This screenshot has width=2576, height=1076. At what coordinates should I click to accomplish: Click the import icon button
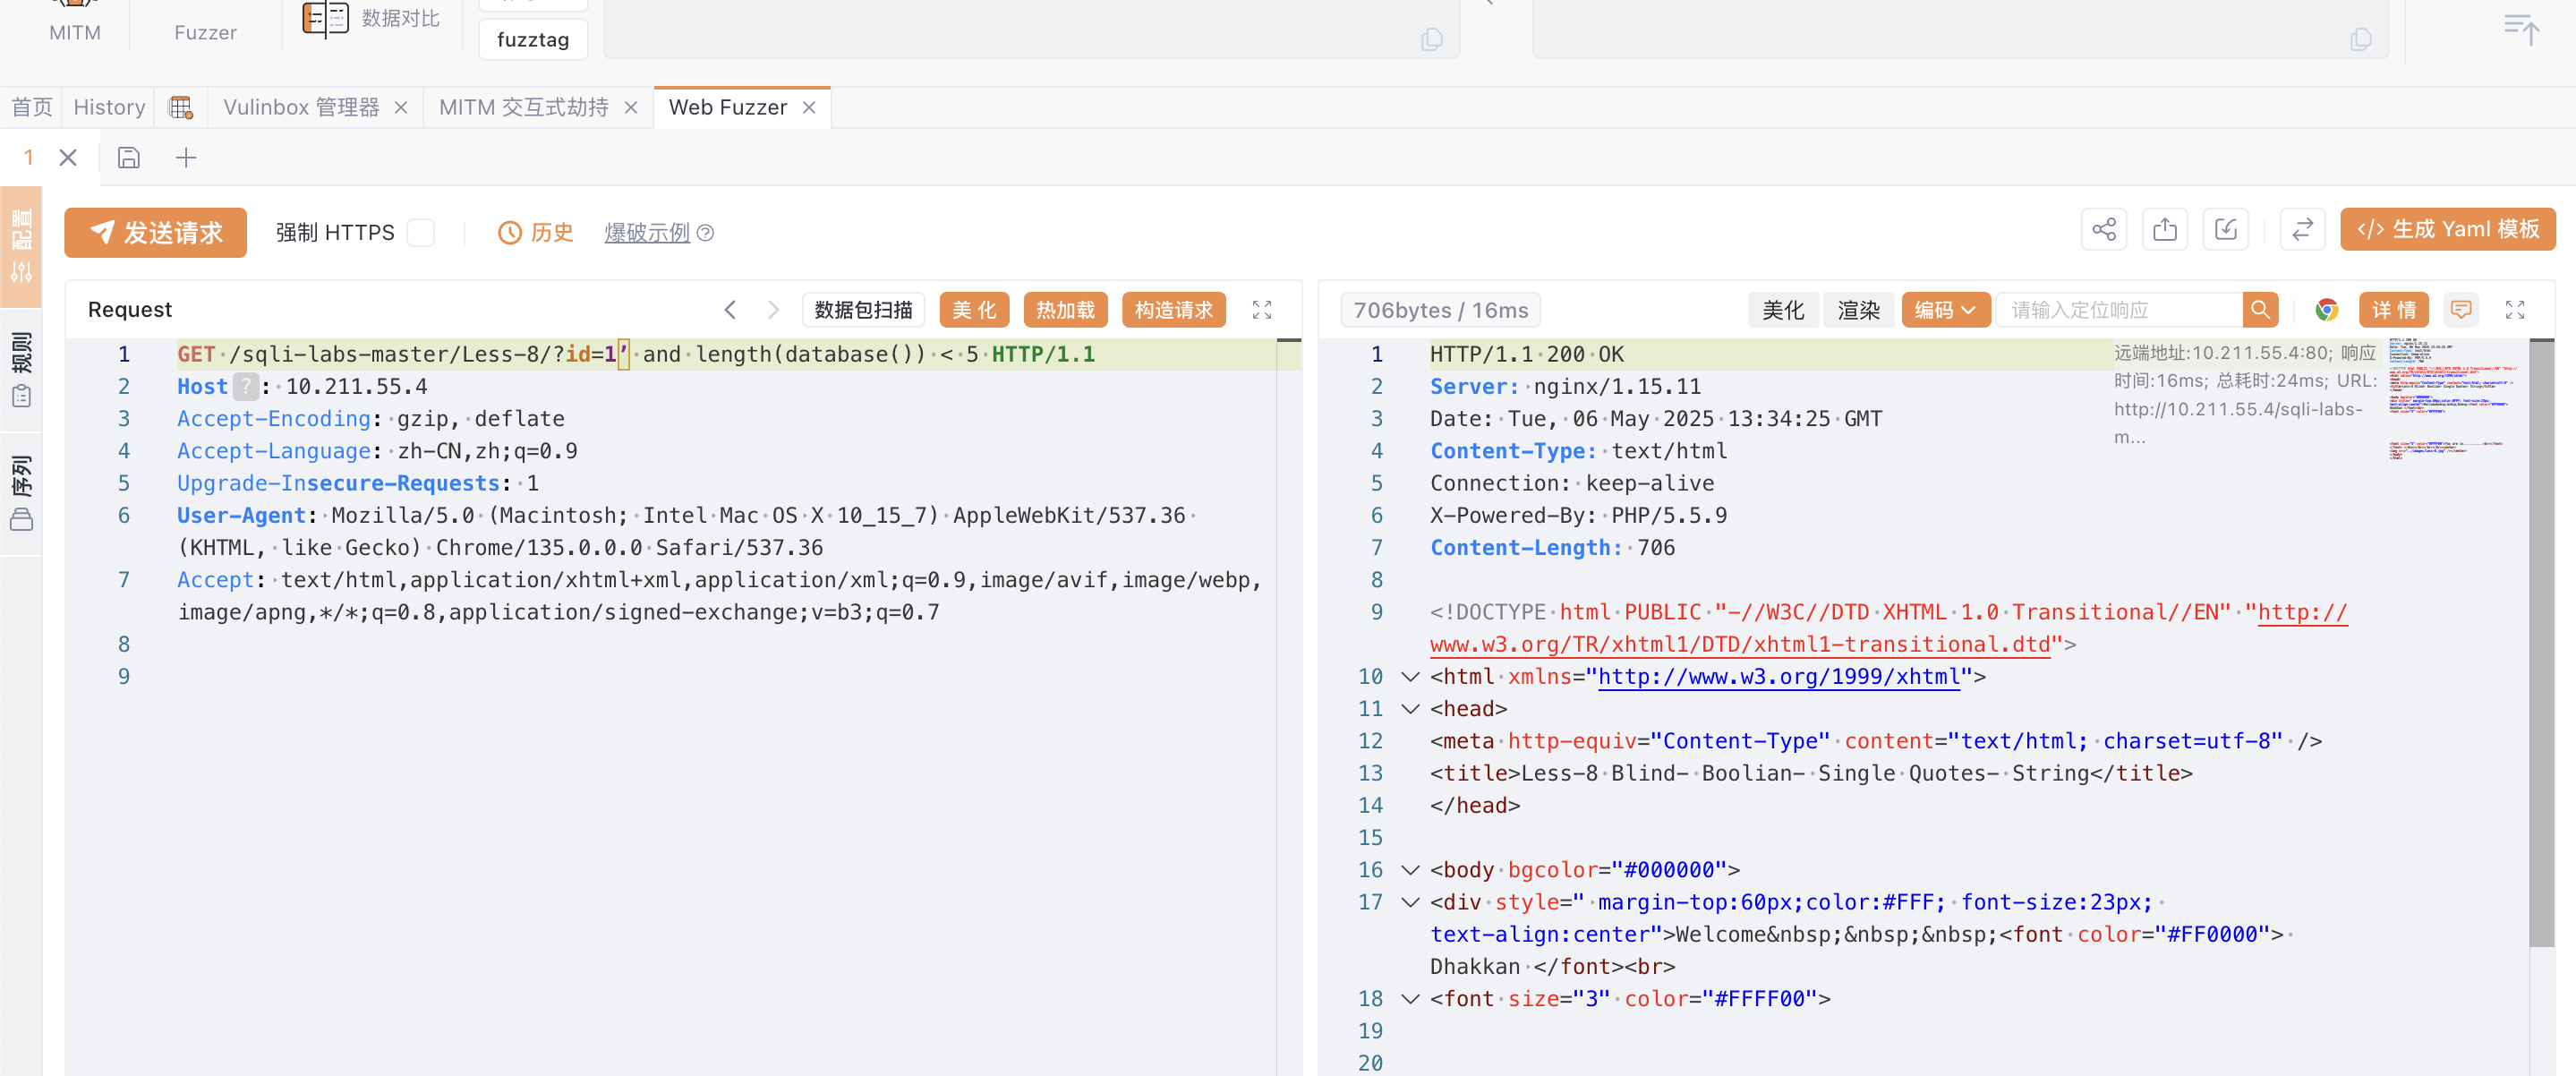click(2225, 230)
